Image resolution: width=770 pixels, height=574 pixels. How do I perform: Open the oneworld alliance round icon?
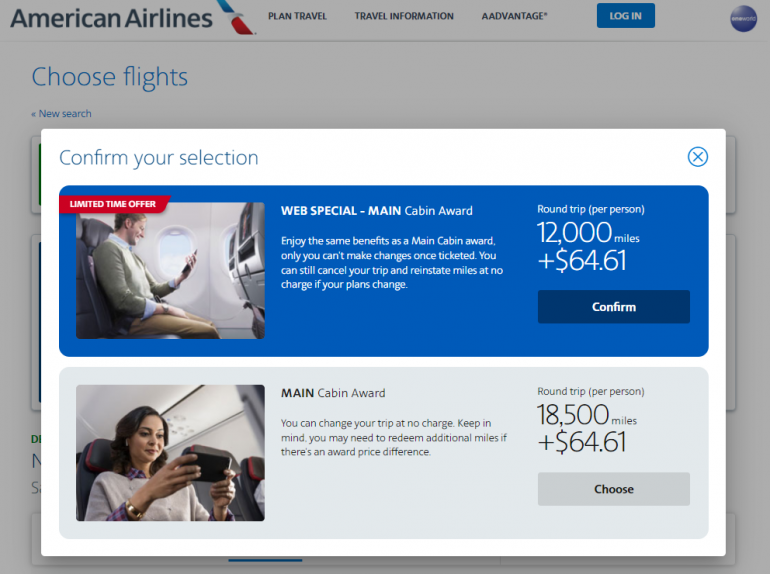[743, 19]
